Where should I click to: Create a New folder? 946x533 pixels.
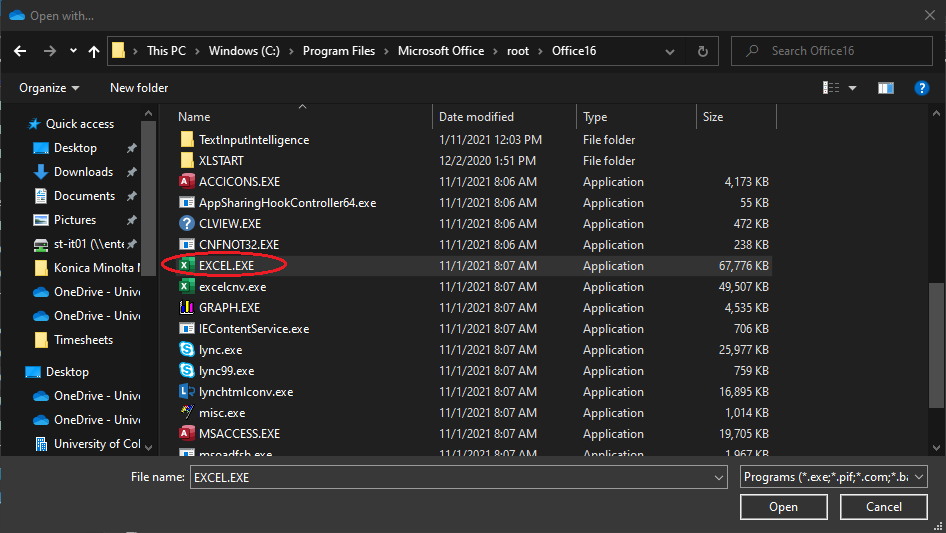coord(139,88)
